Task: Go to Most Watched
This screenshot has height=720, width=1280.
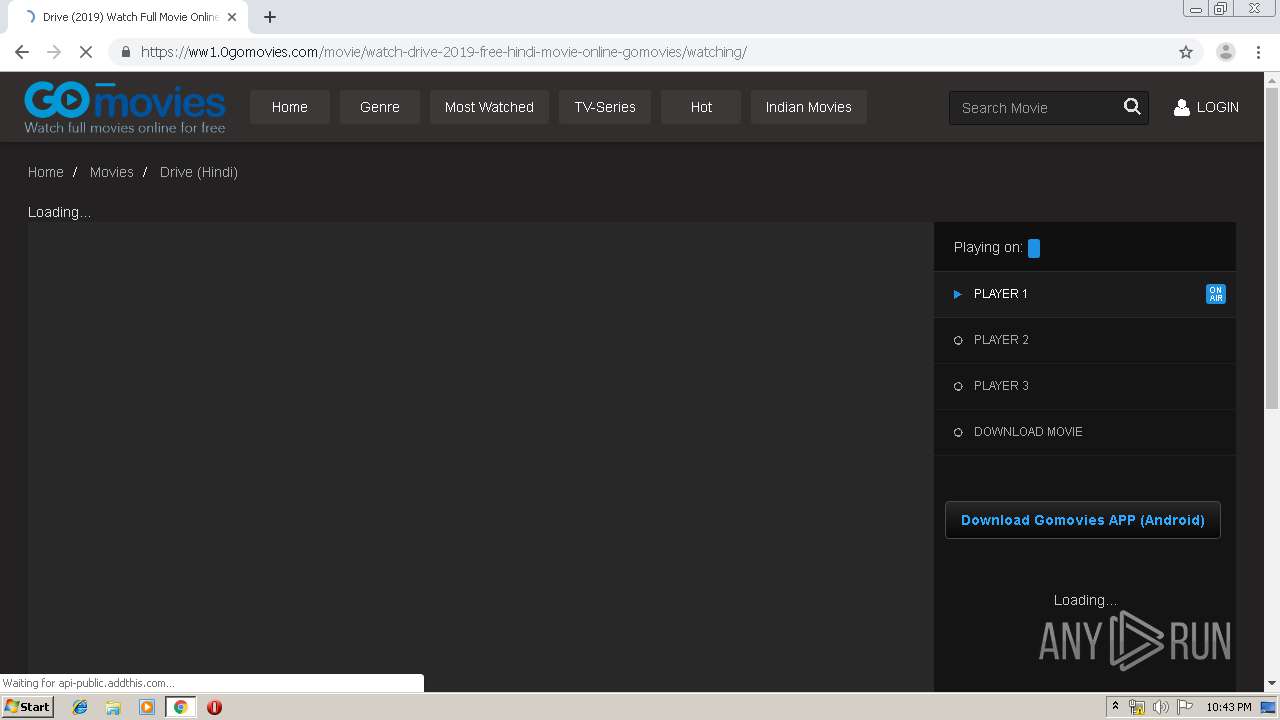Action: (x=489, y=107)
